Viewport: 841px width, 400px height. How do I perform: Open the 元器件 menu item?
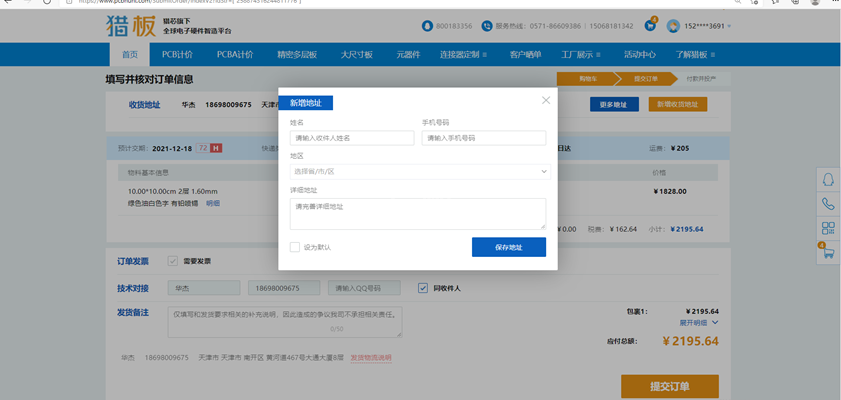(x=409, y=54)
